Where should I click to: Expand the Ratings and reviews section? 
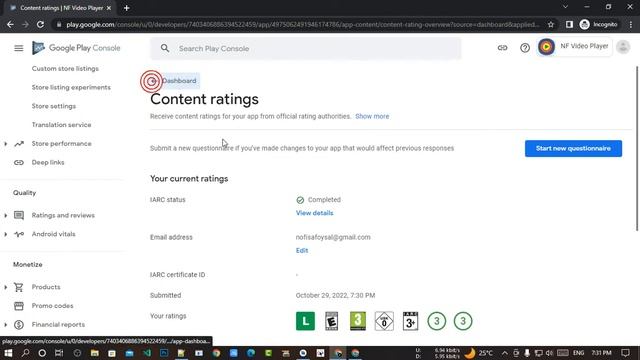point(5,216)
